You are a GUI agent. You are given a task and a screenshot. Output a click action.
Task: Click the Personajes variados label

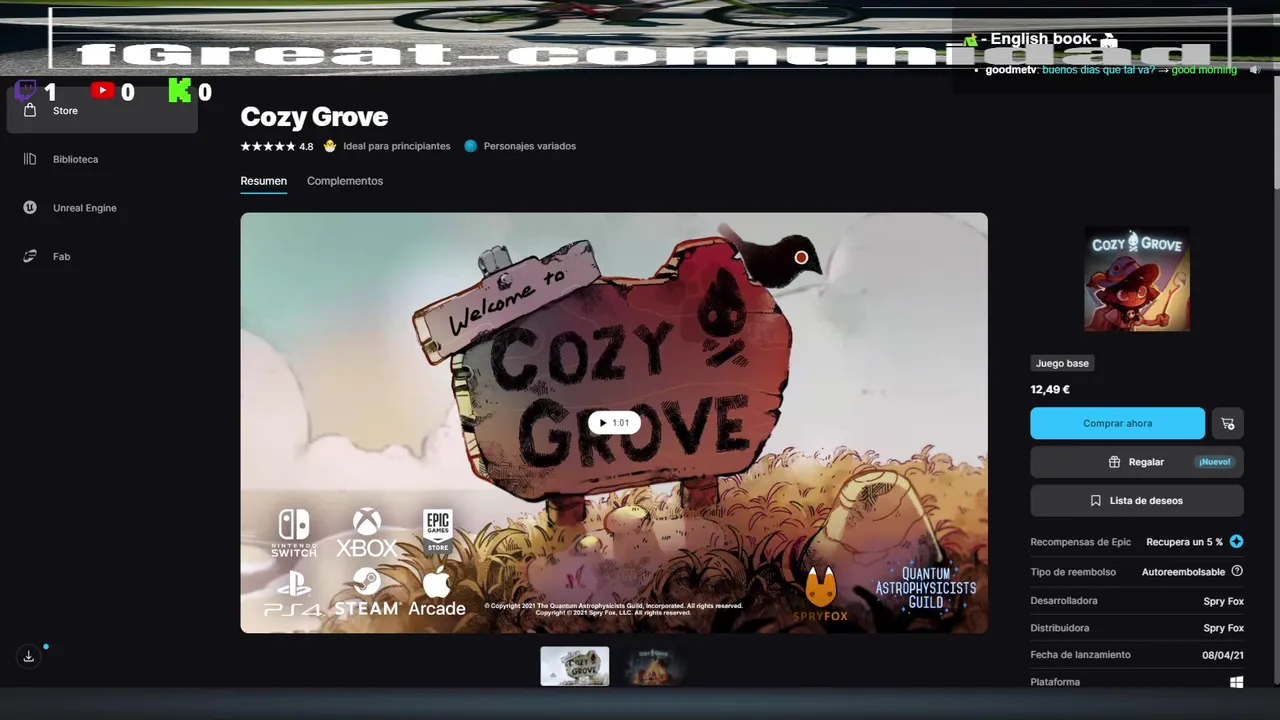[x=530, y=146]
